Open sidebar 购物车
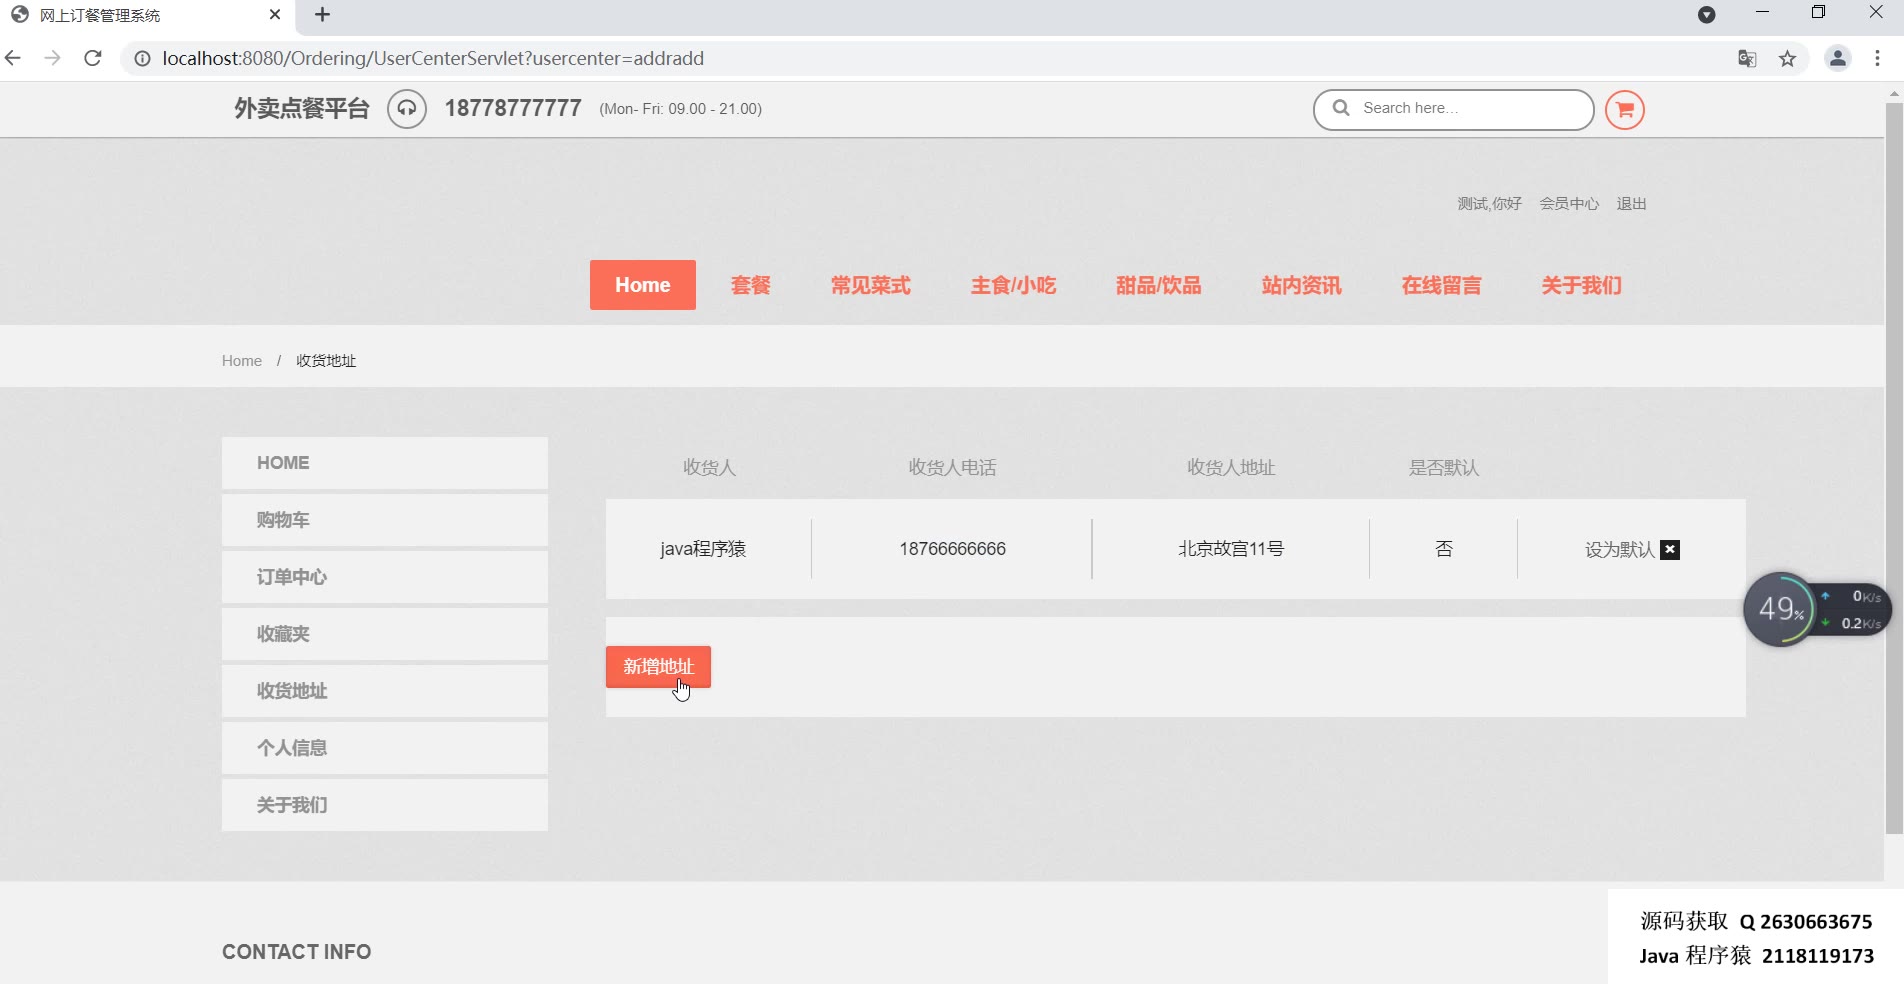Viewport: 1904px width, 984px height. coord(385,520)
